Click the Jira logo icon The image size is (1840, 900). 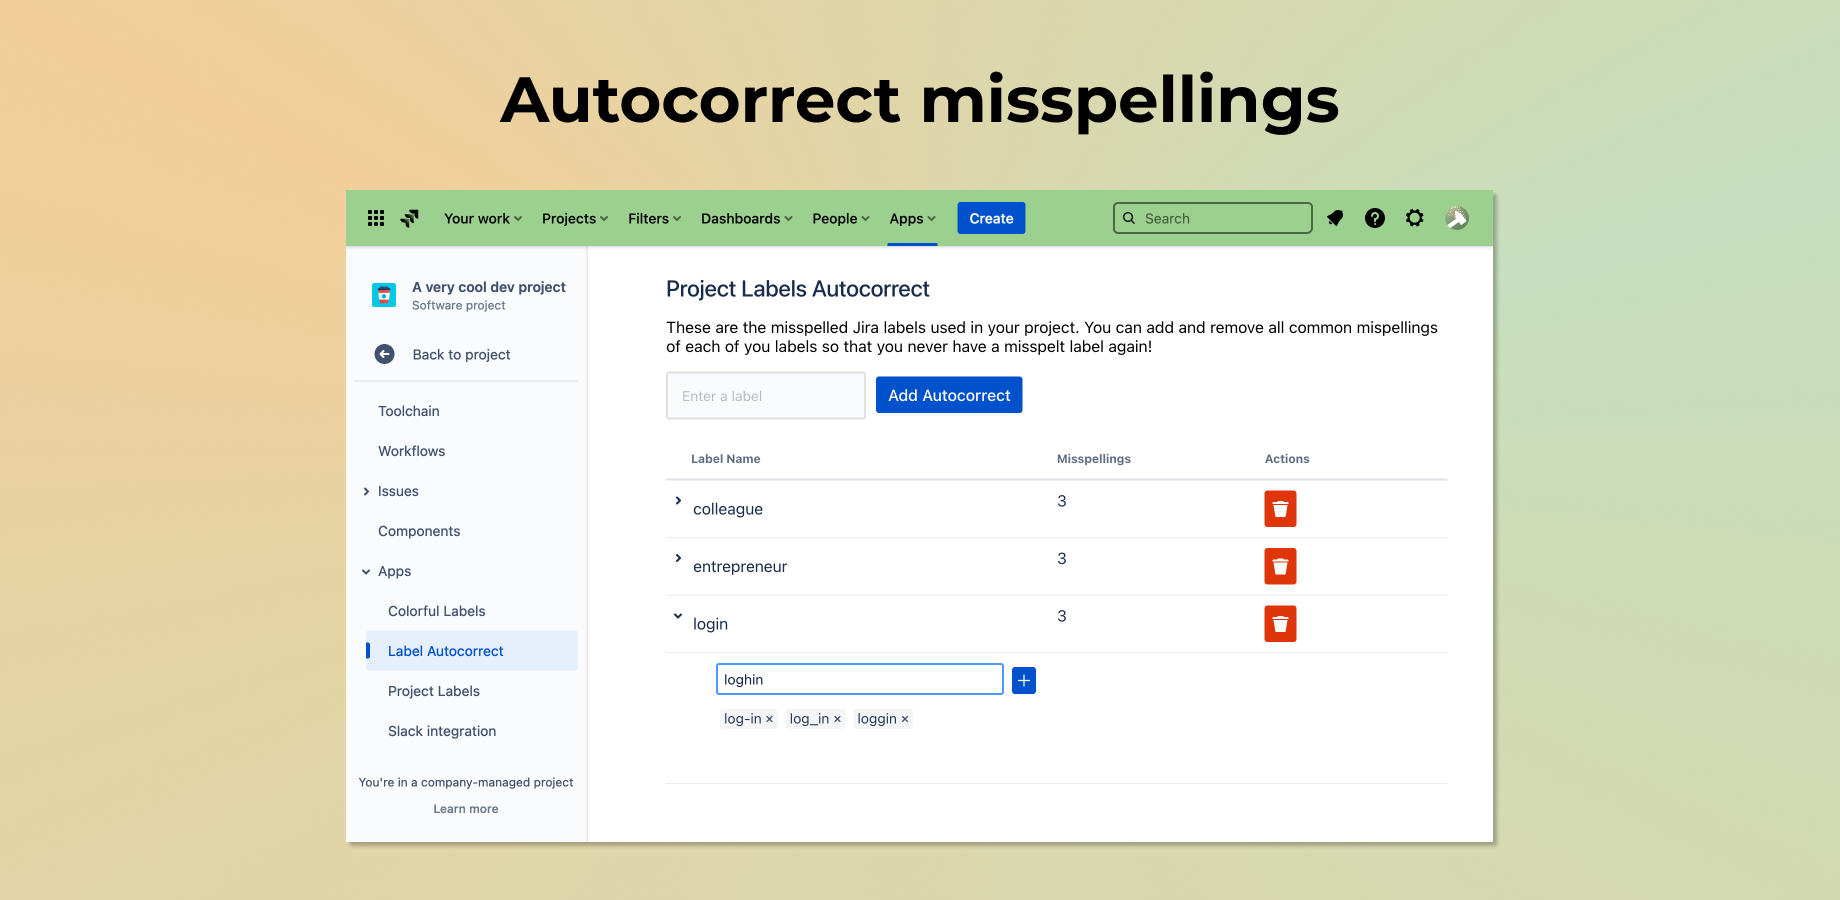pos(410,218)
